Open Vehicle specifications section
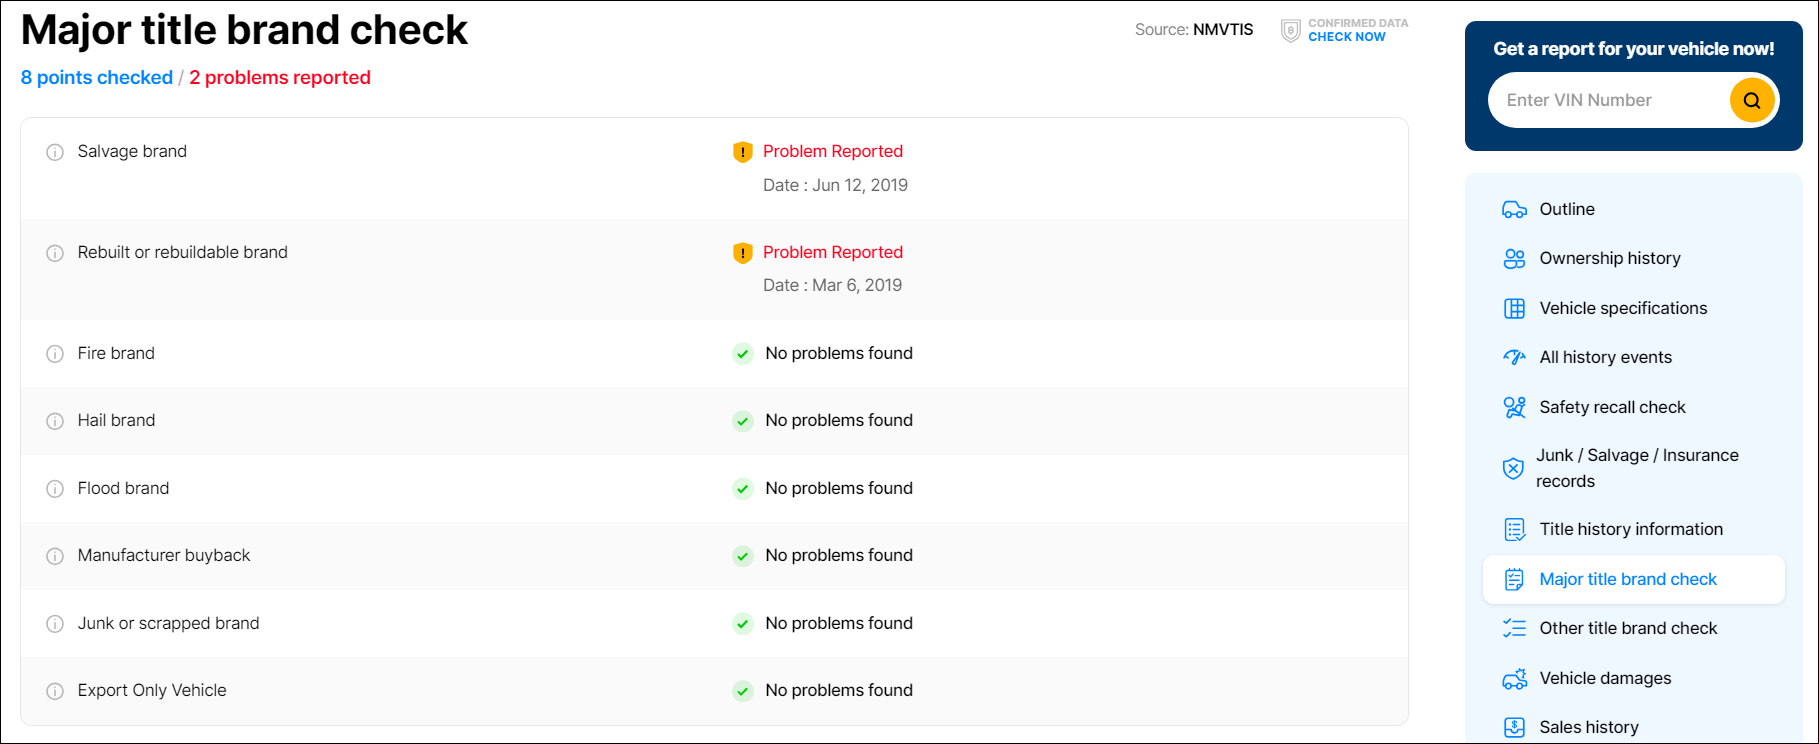The width and height of the screenshot is (1819, 744). [x=1622, y=308]
